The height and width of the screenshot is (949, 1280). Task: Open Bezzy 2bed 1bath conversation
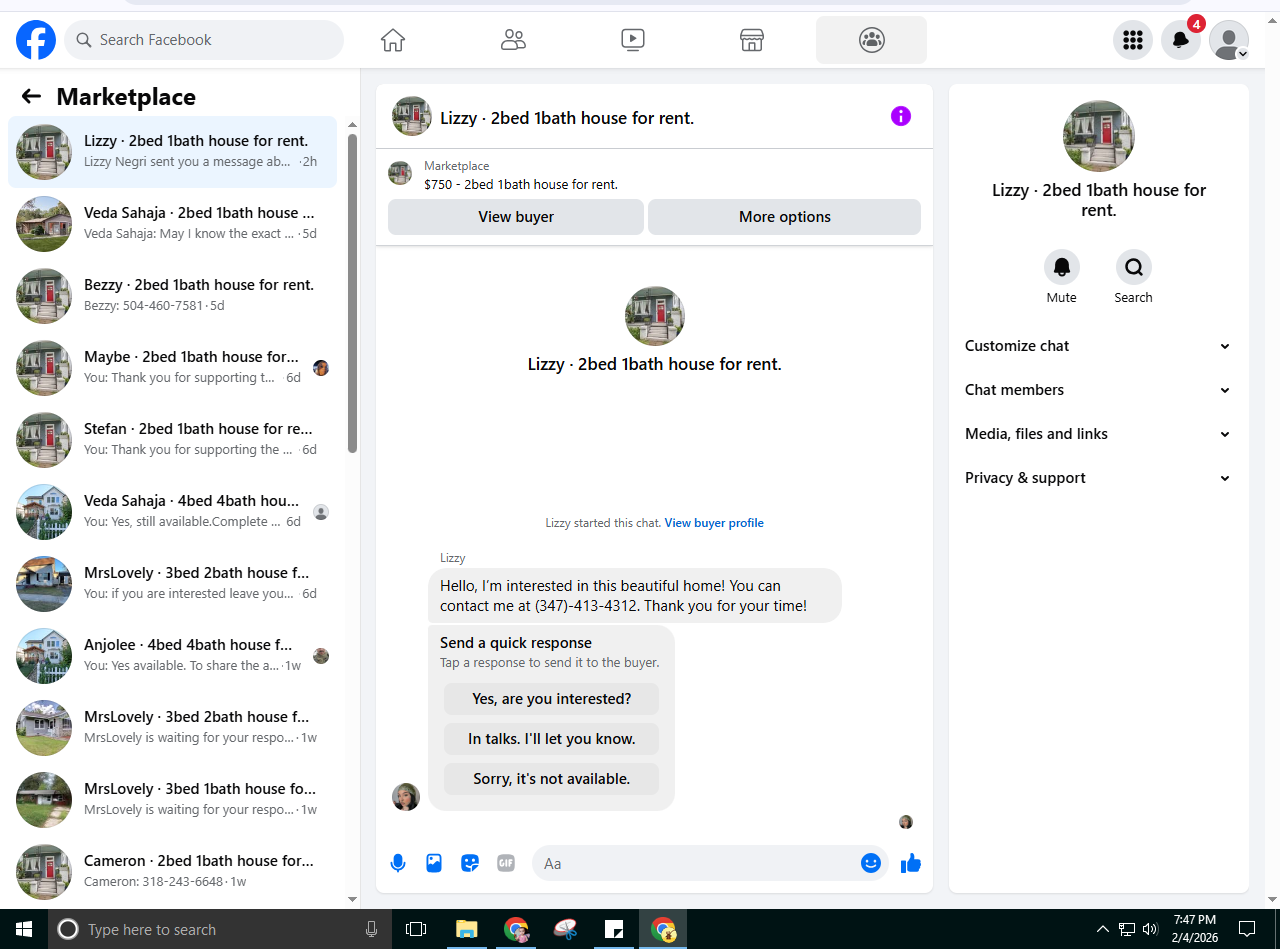[172, 296]
